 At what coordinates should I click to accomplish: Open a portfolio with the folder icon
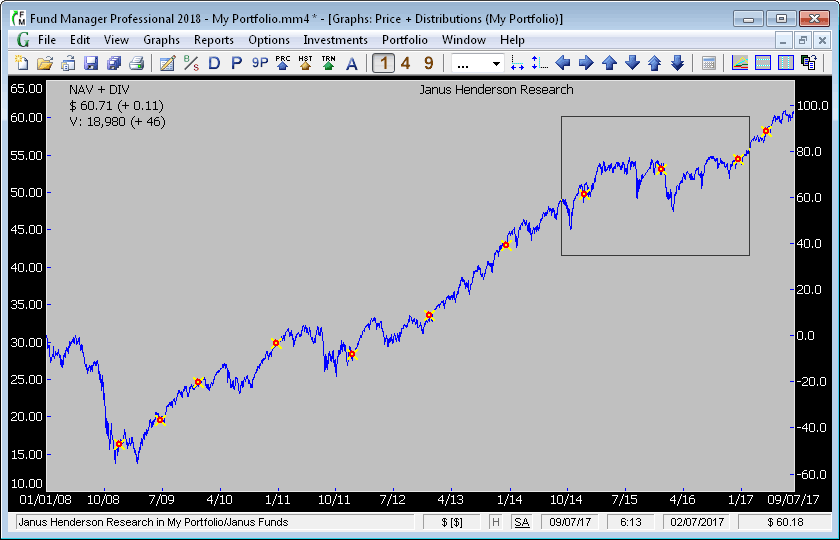pyautogui.click(x=45, y=63)
